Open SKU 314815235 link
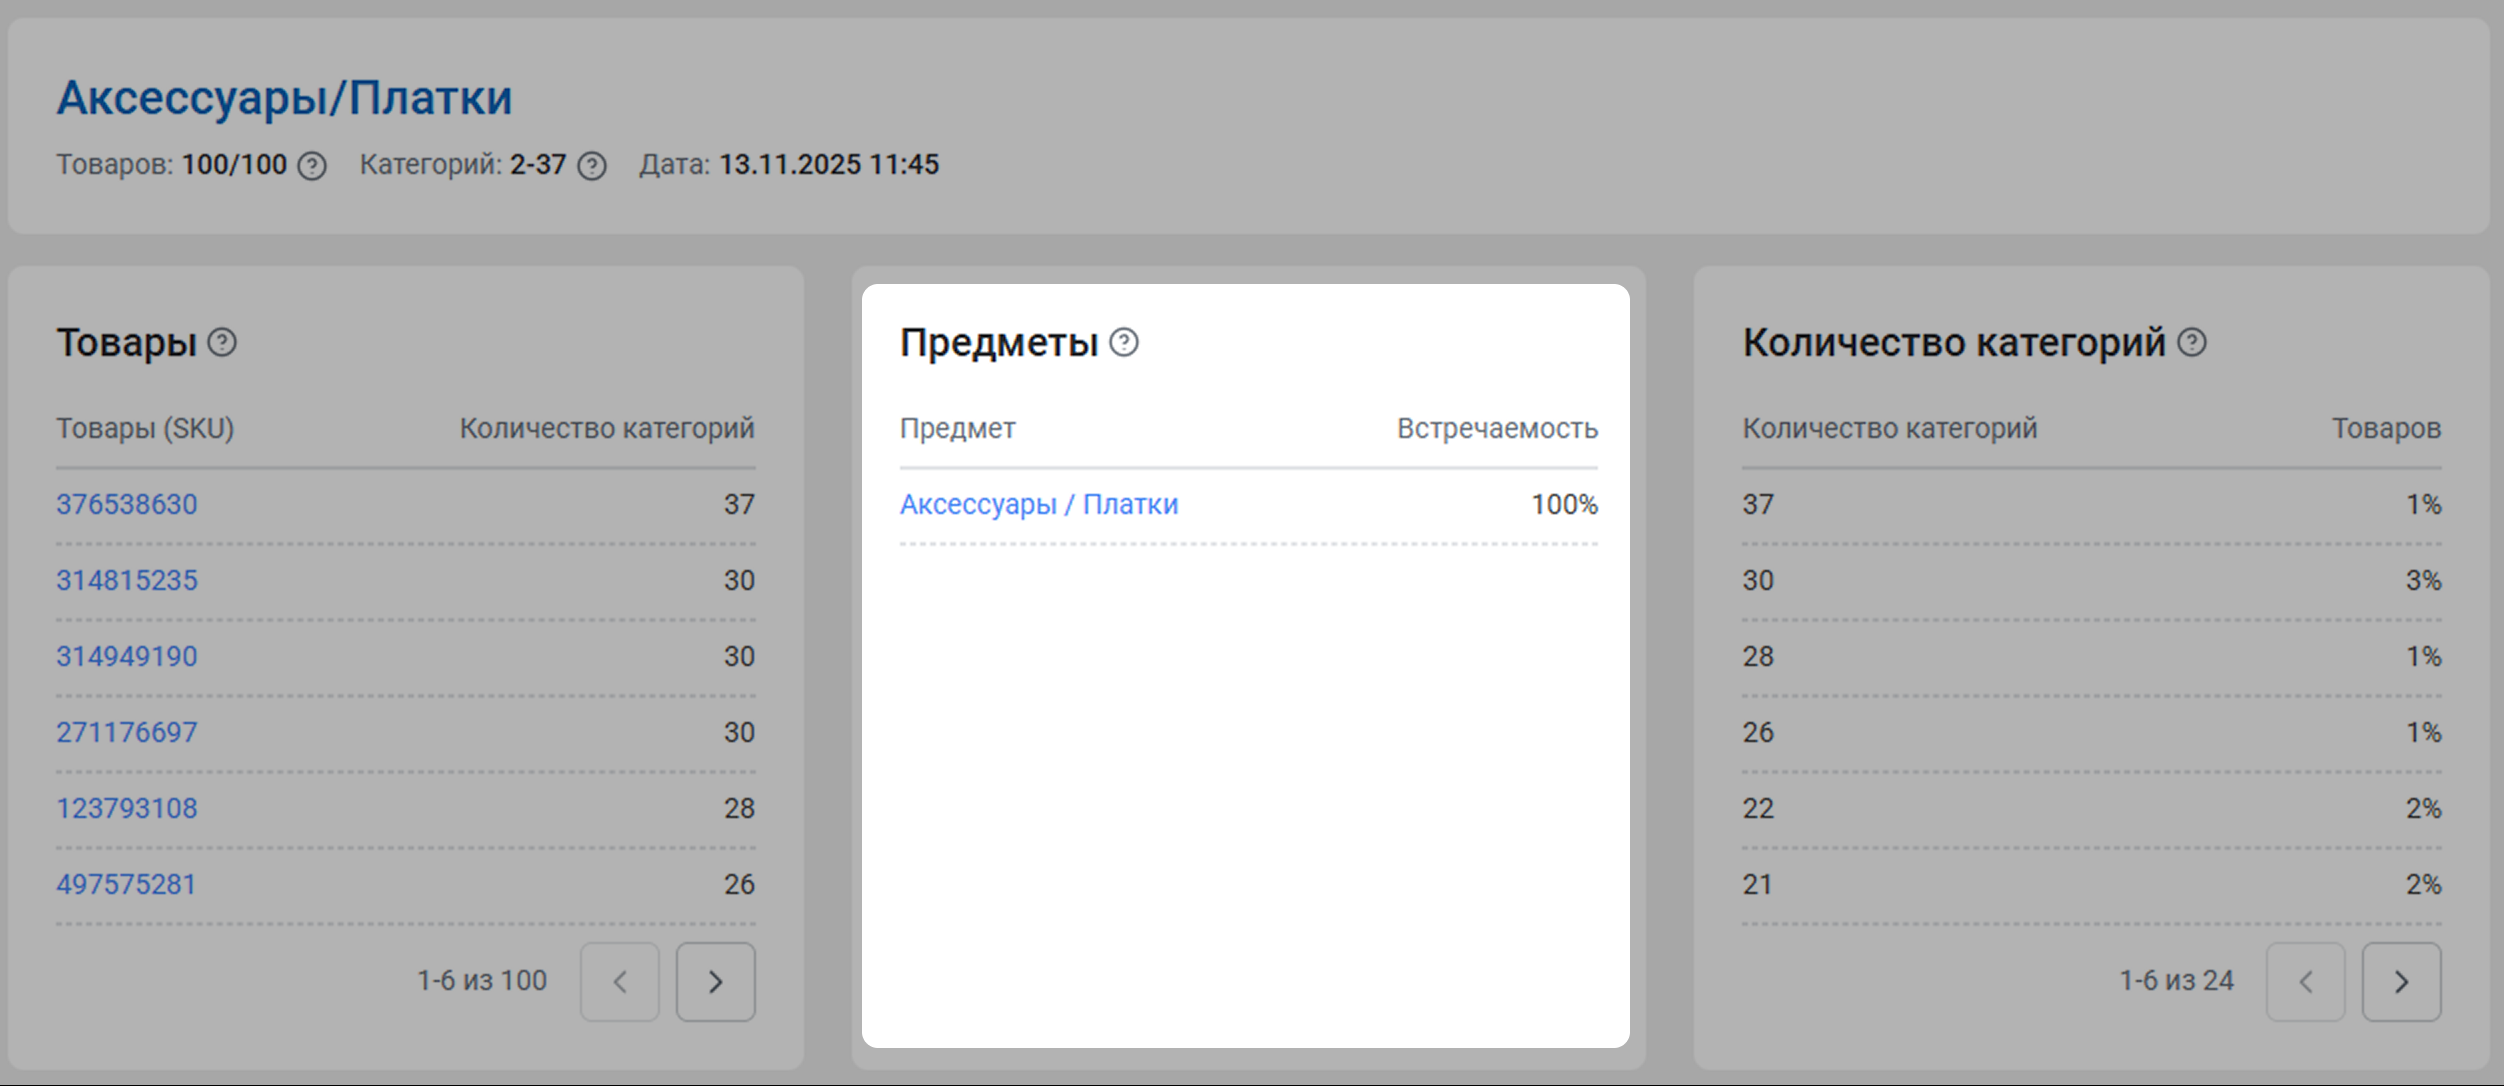The width and height of the screenshot is (2504, 1086). tap(127, 580)
